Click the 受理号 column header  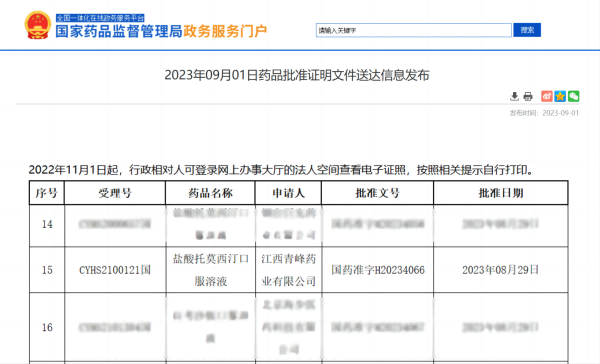(115, 193)
